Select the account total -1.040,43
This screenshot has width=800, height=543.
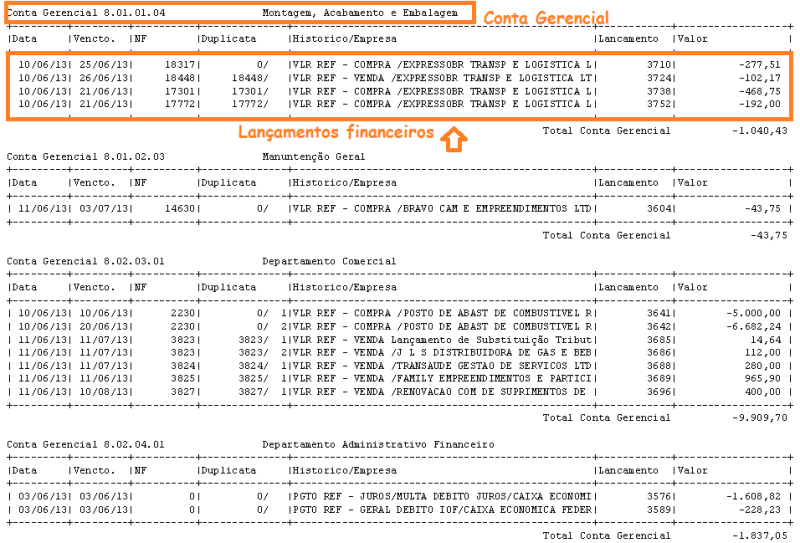[760, 131]
